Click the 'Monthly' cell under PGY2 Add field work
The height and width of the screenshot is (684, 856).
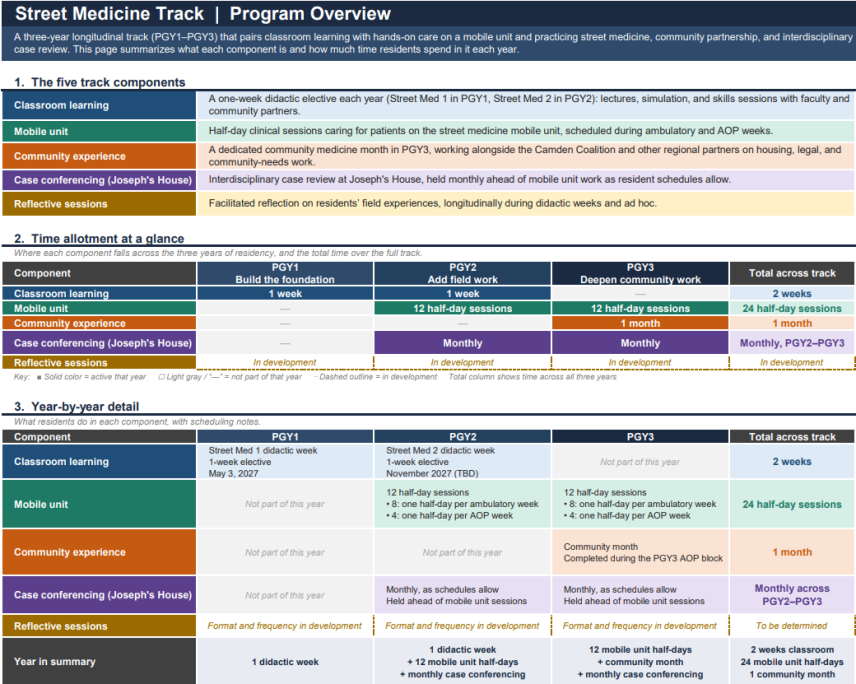pos(462,343)
